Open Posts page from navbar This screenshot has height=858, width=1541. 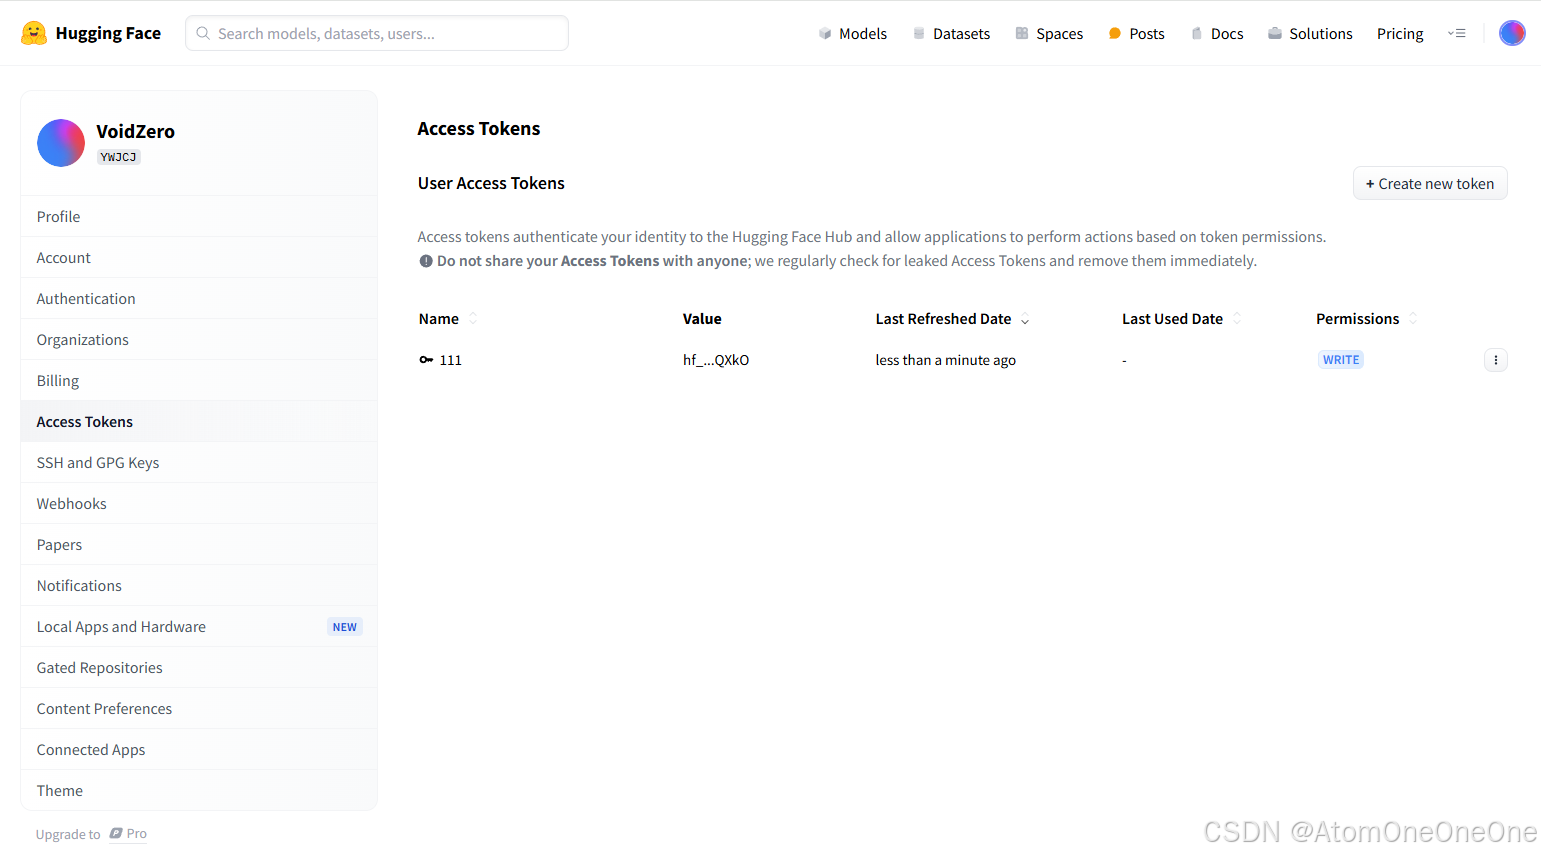(x=1137, y=33)
